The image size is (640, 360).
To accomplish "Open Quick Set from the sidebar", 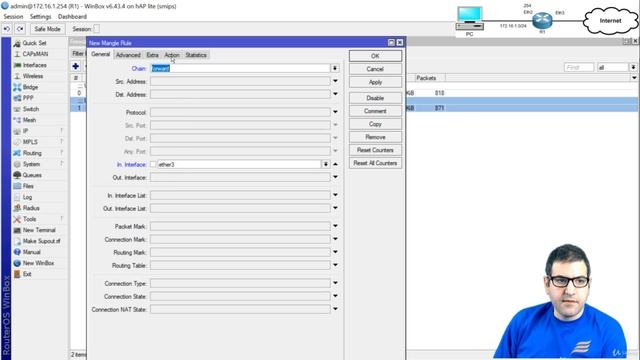I will coord(34,43).
